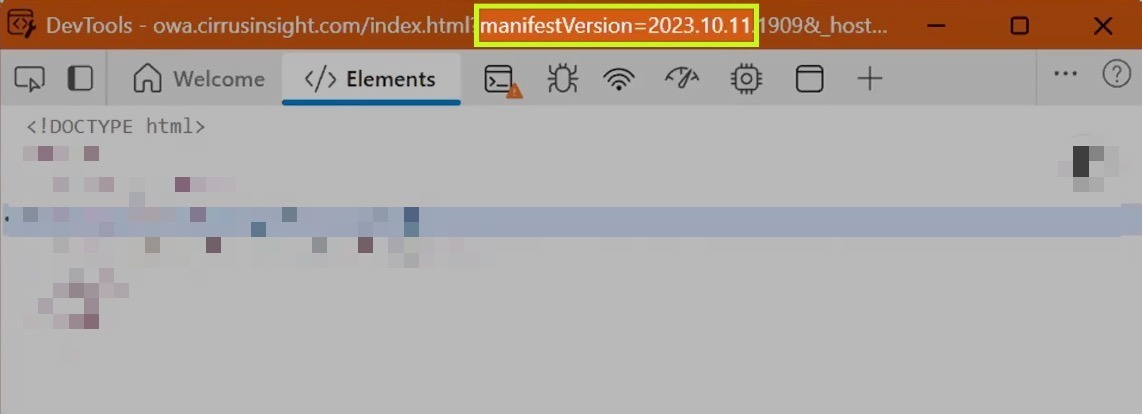This screenshot has width=1142, height=414.
Task: Expand the highlighted DOM node arrow
Action: 7,217
